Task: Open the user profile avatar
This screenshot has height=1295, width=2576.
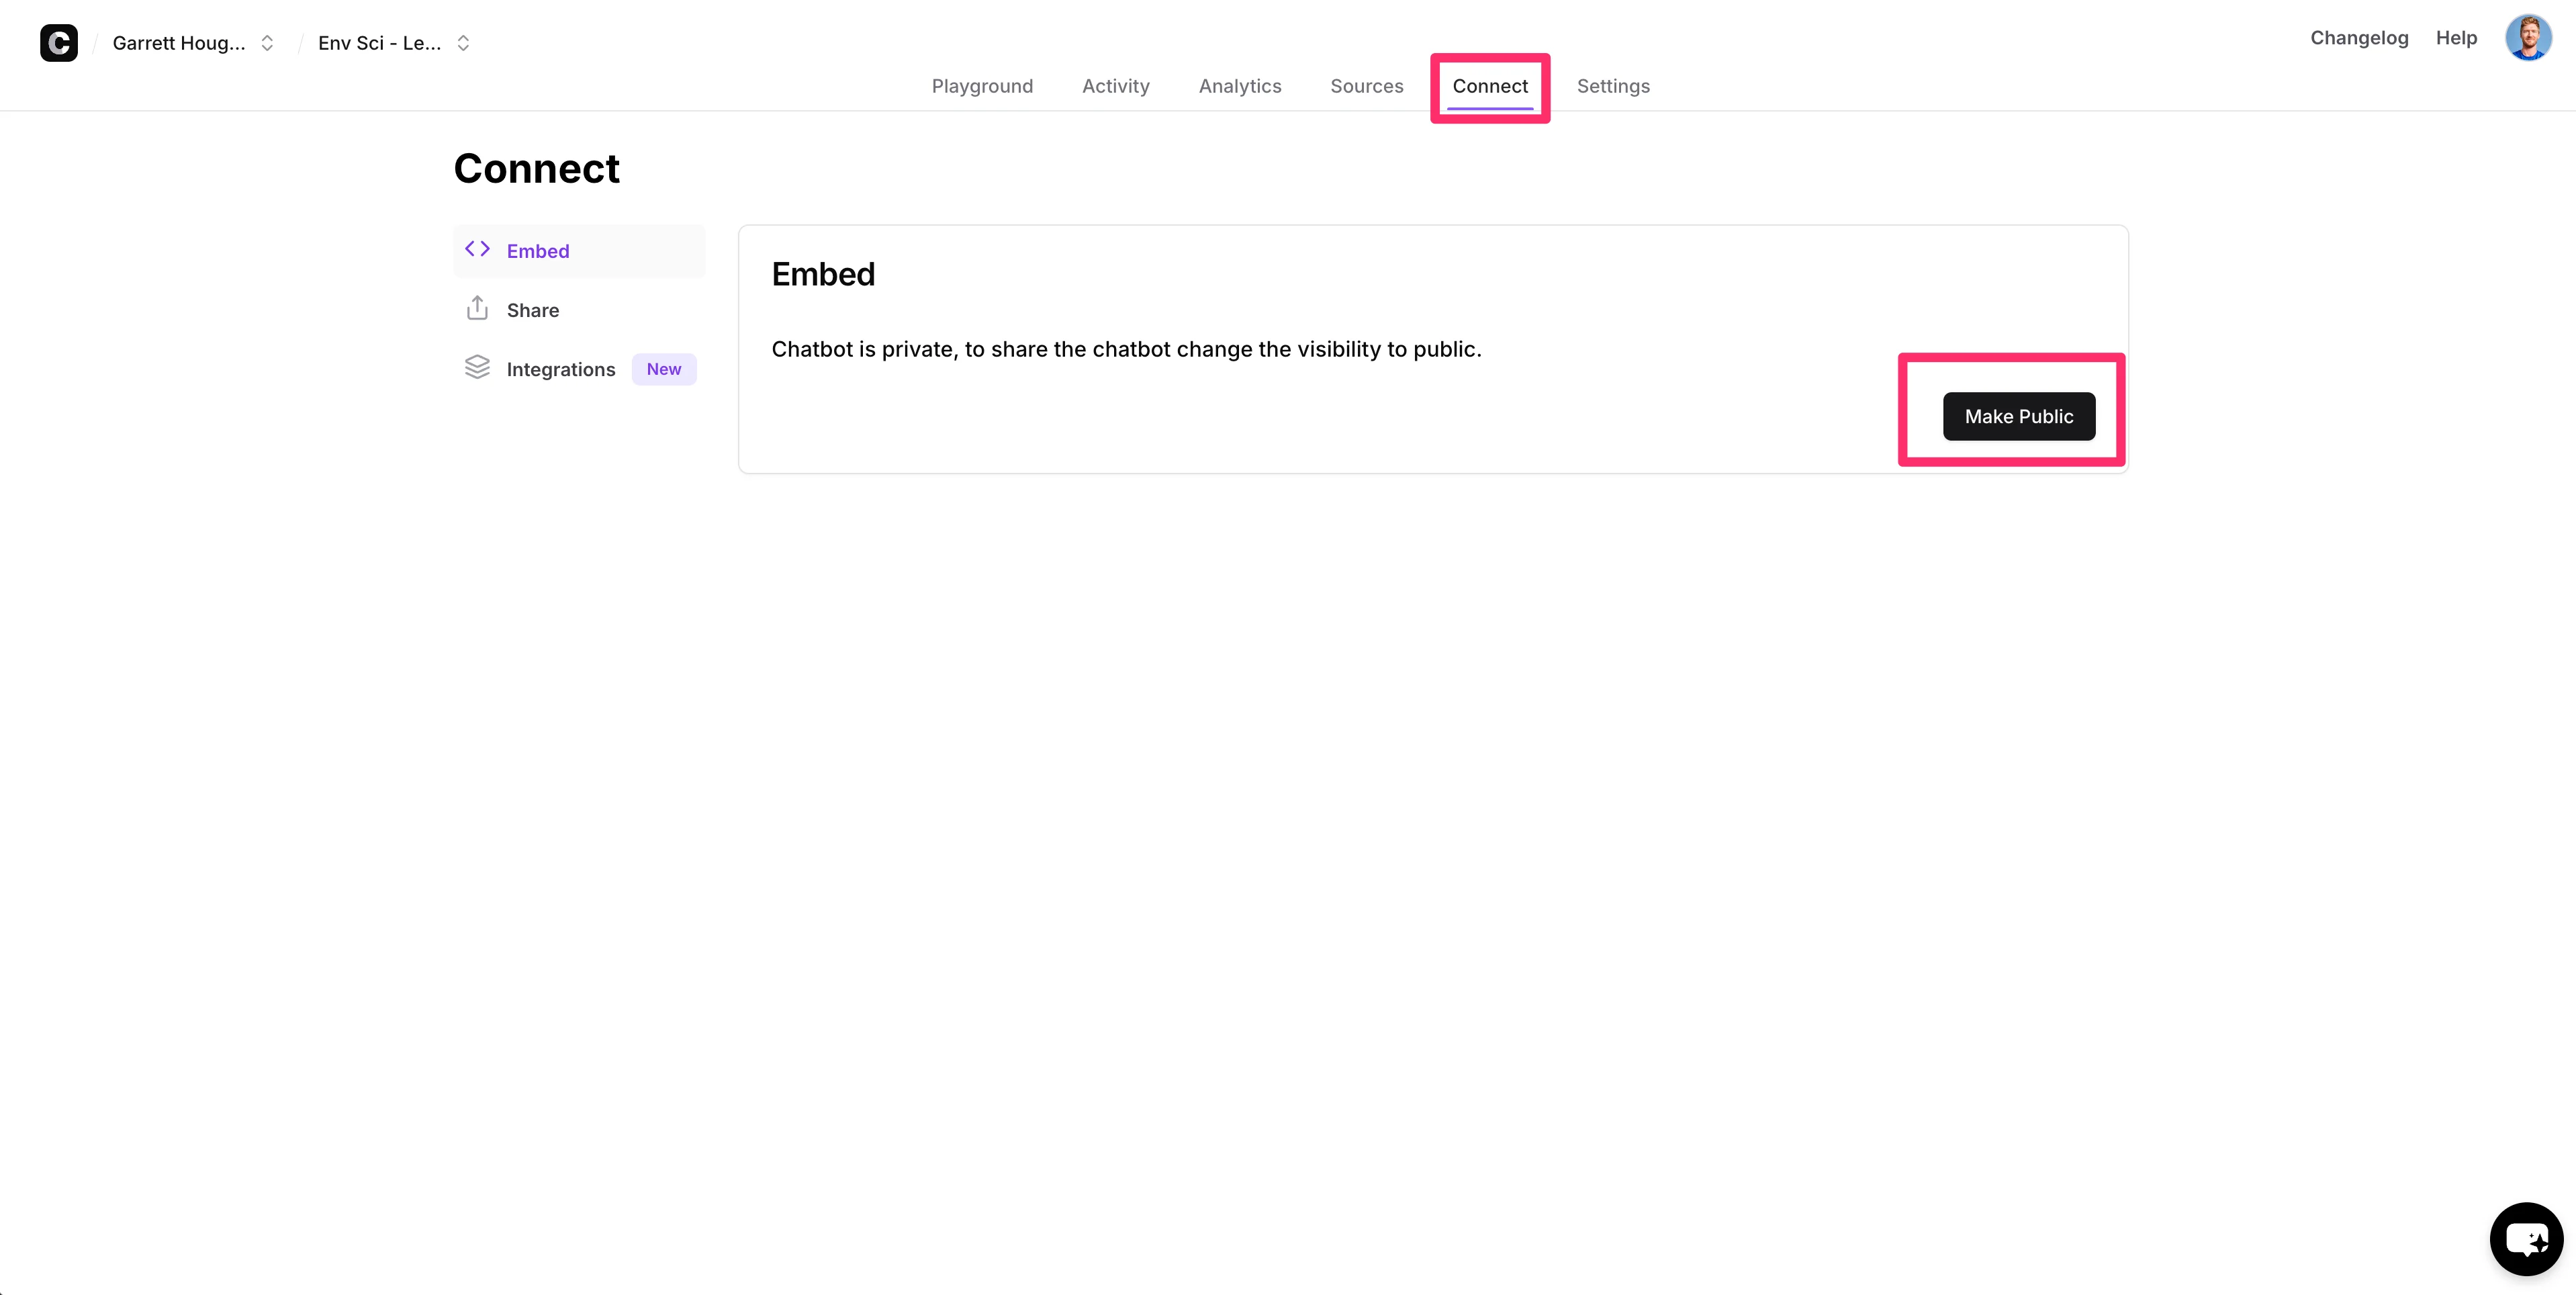Action: click(x=2527, y=38)
